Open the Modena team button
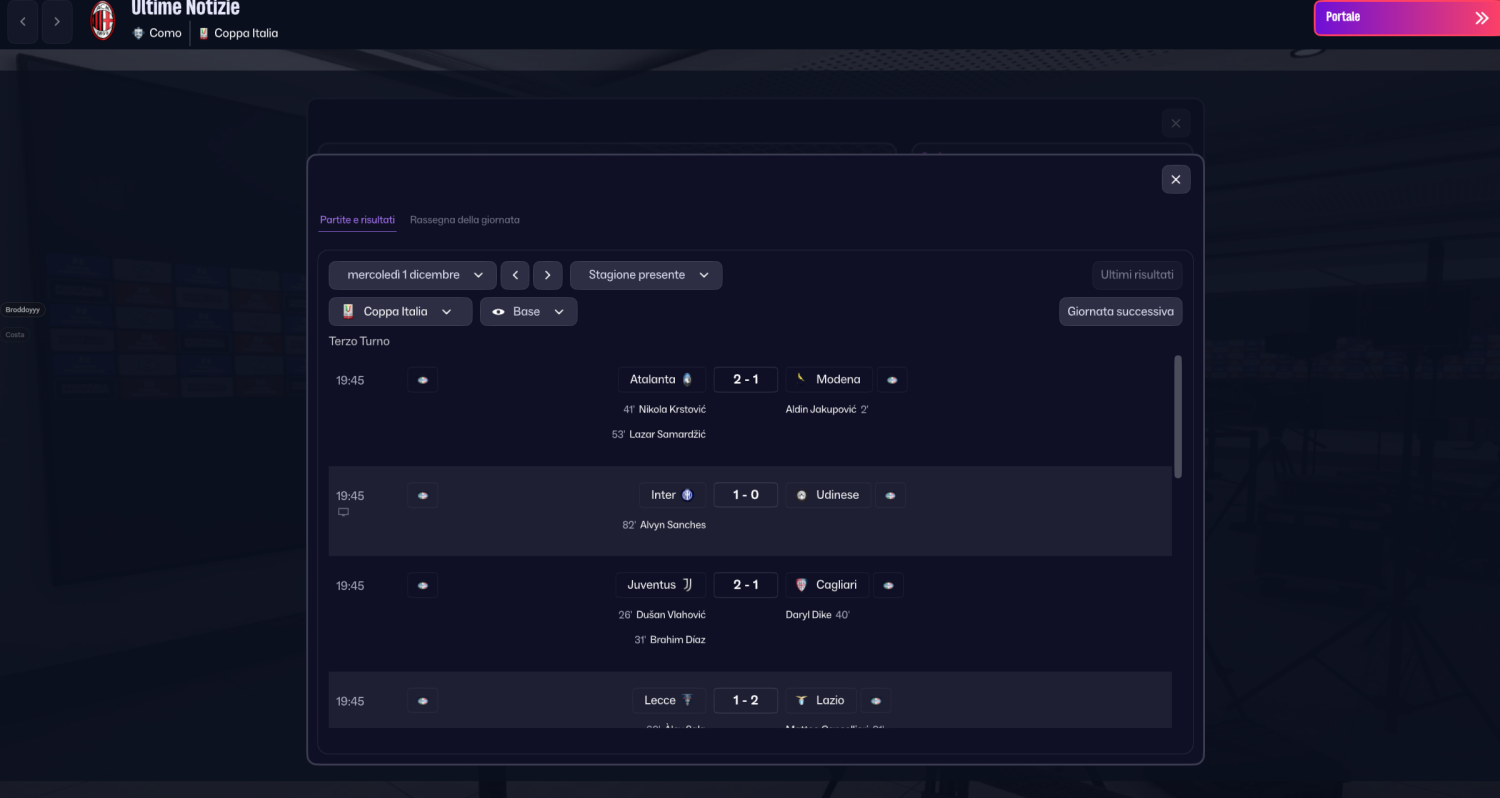Image resolution: width=1500 pixels, height=798 pixels. pyautogui.click(x=829, y=379)
